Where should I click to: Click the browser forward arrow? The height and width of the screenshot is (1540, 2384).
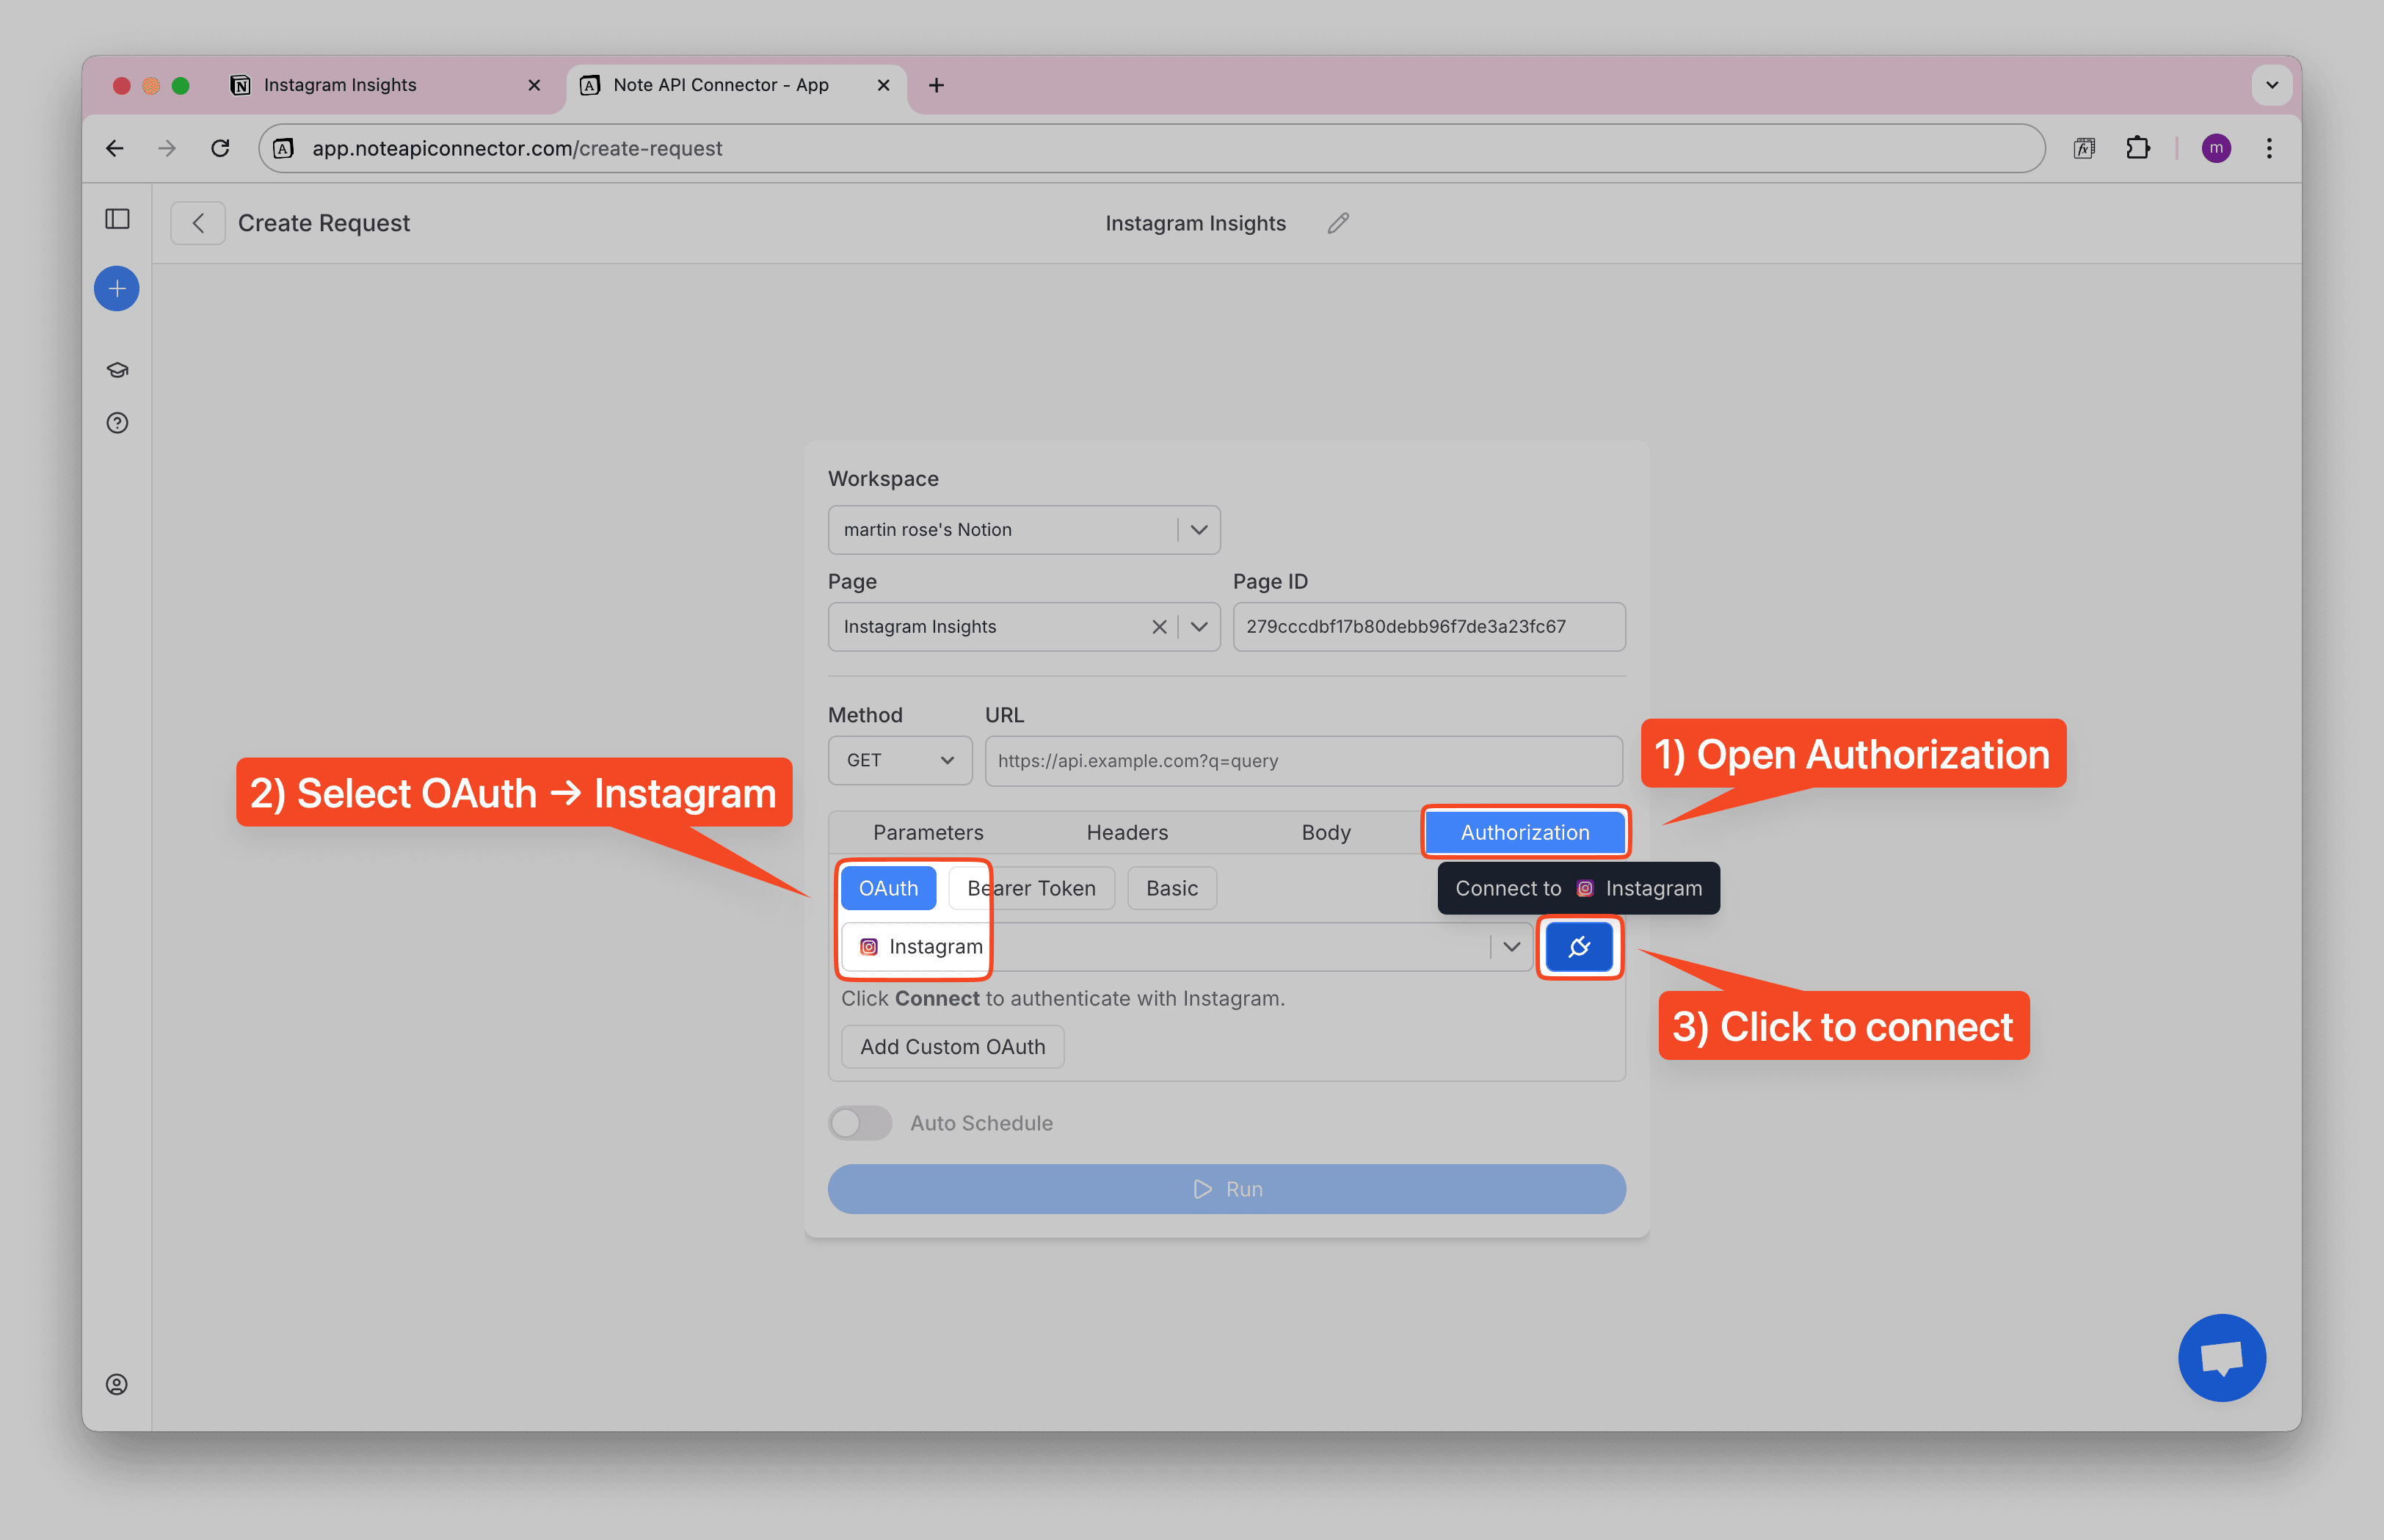pos(167,148)
